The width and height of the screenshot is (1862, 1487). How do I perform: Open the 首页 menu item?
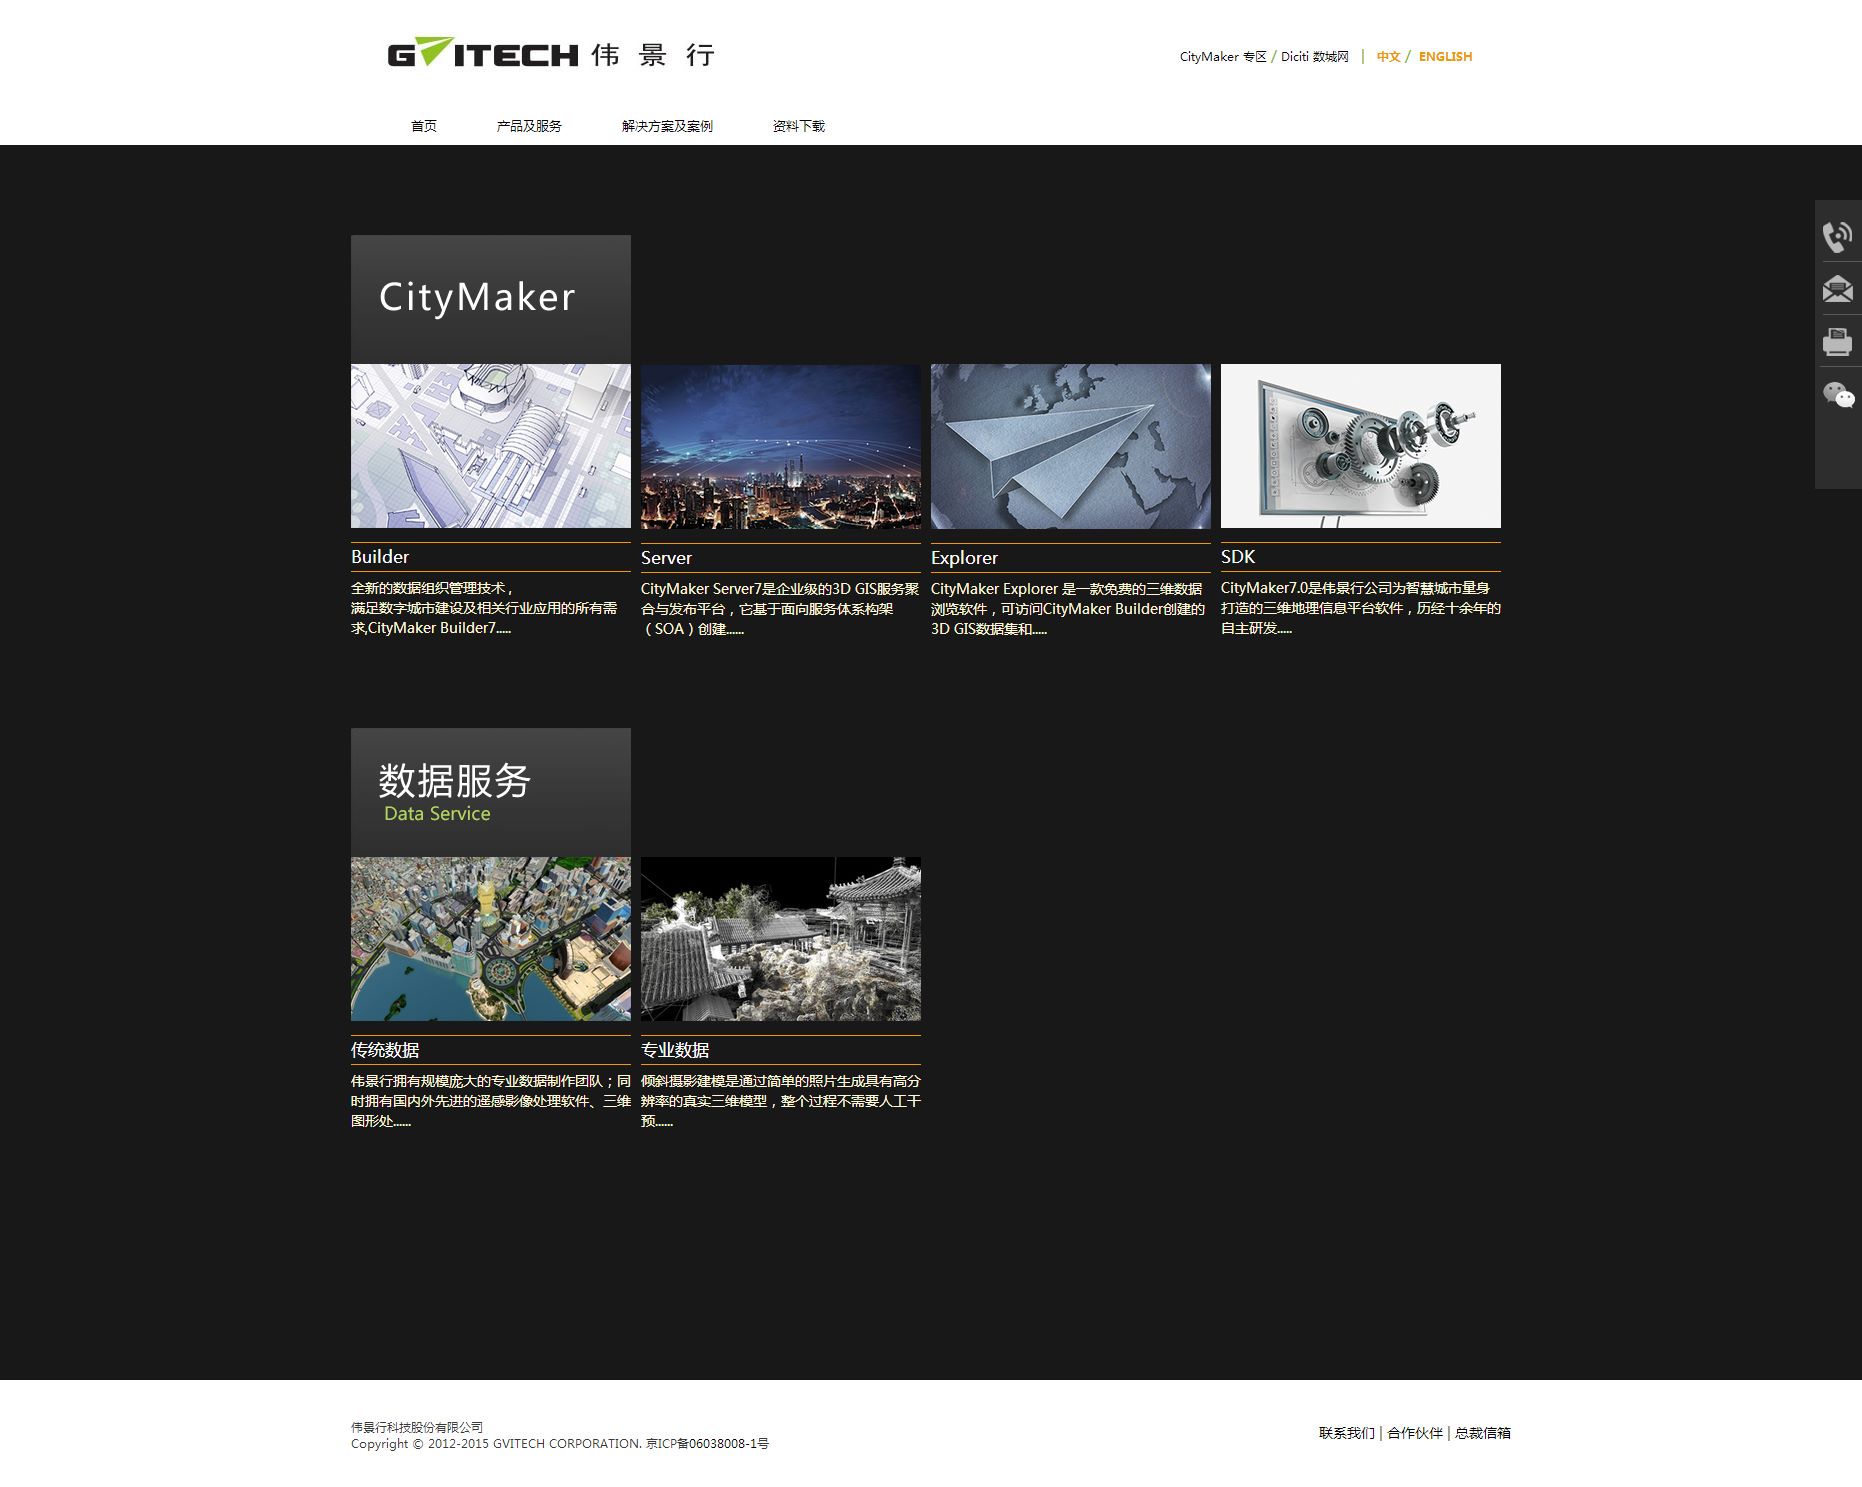pyautogui.click(x=424, y=126)
